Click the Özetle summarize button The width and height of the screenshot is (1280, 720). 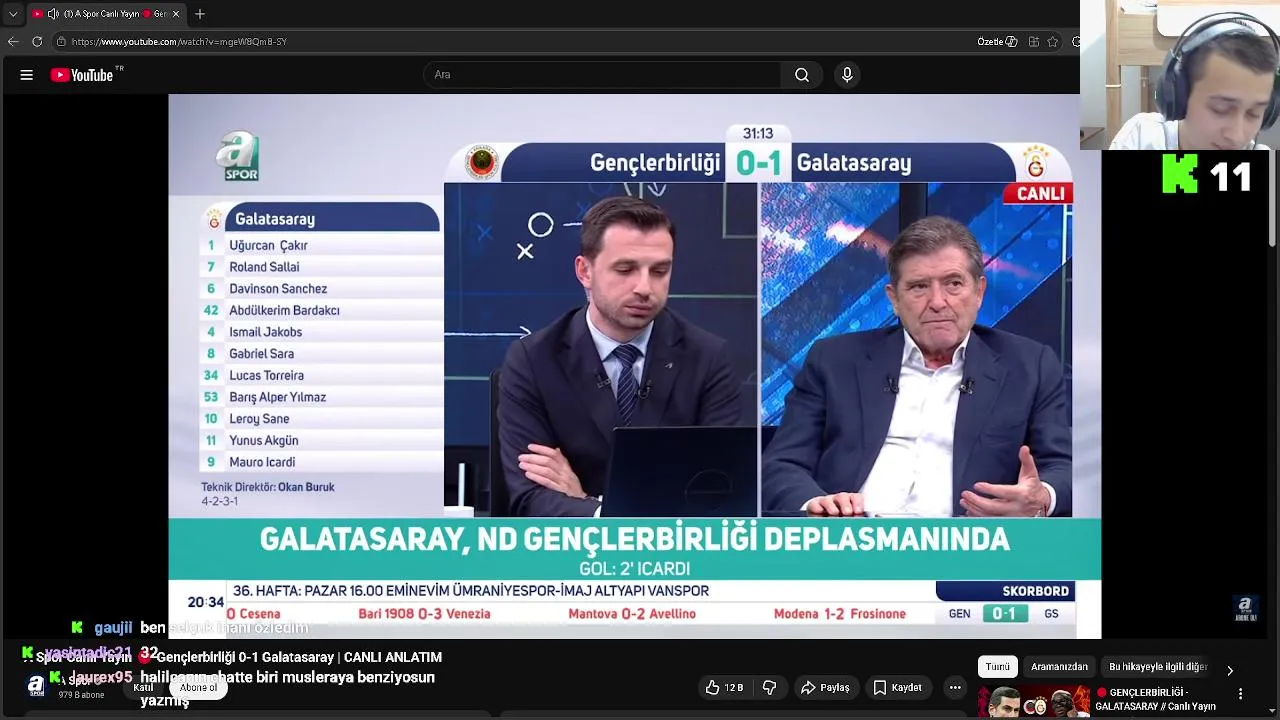tap(997, 42)
